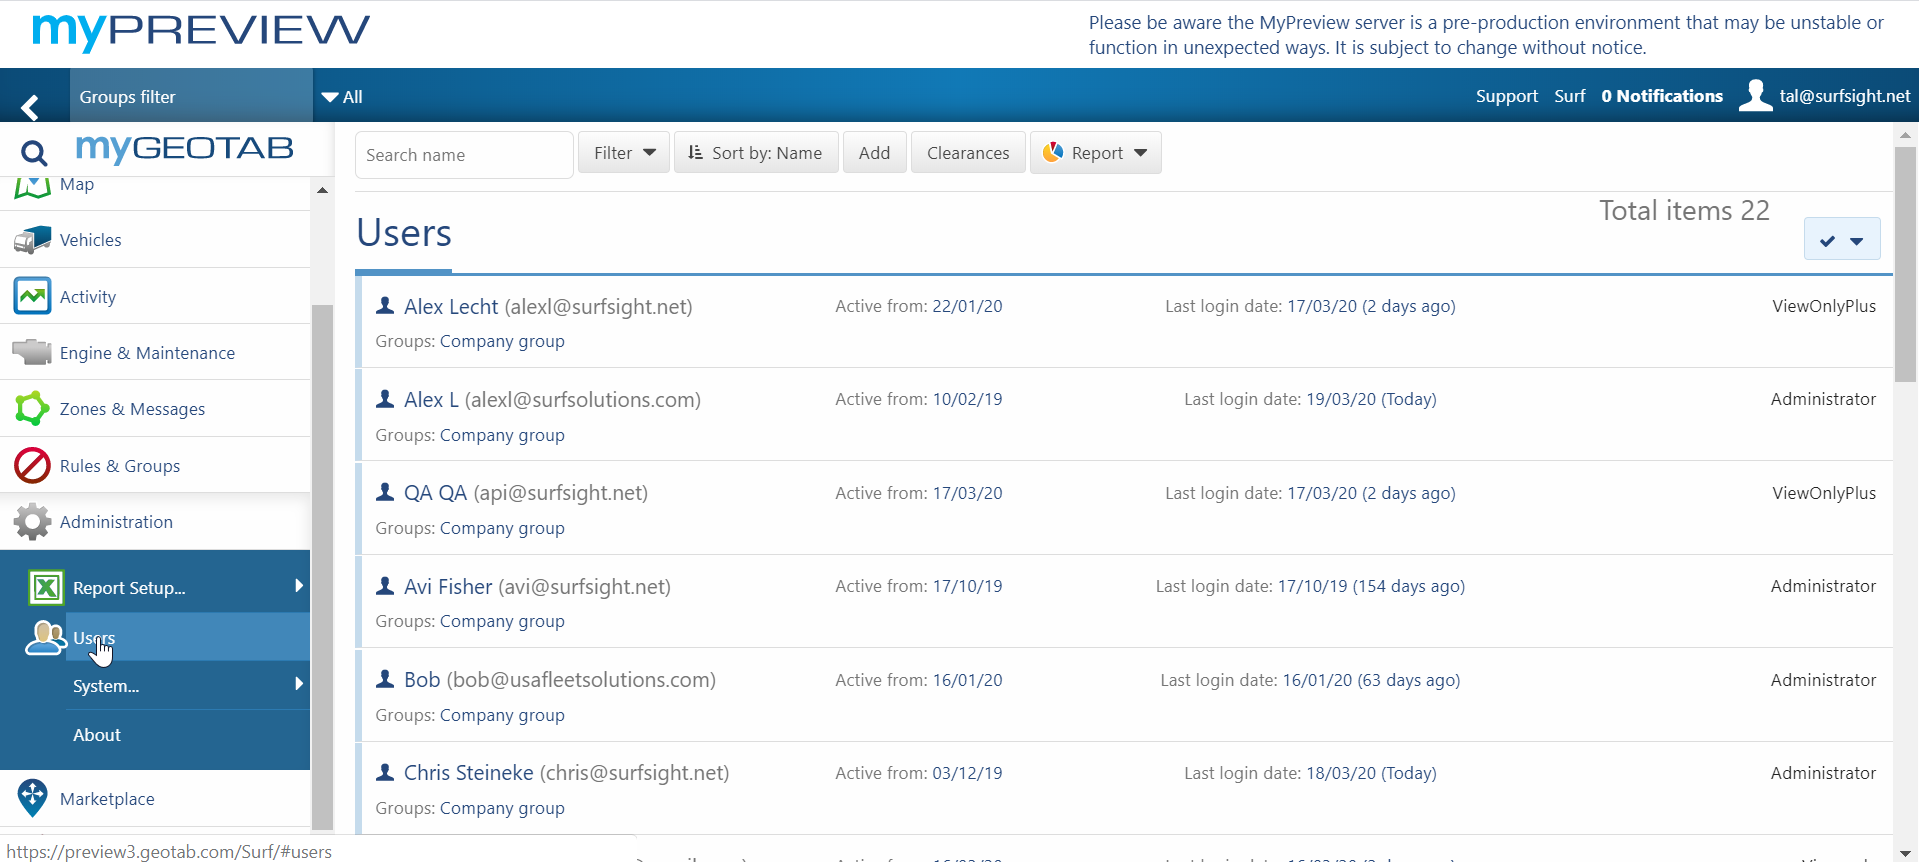Click the Rules & Groups prohibition icon
The height and width of the screenshot is (862, 1919).
[32, 466]
